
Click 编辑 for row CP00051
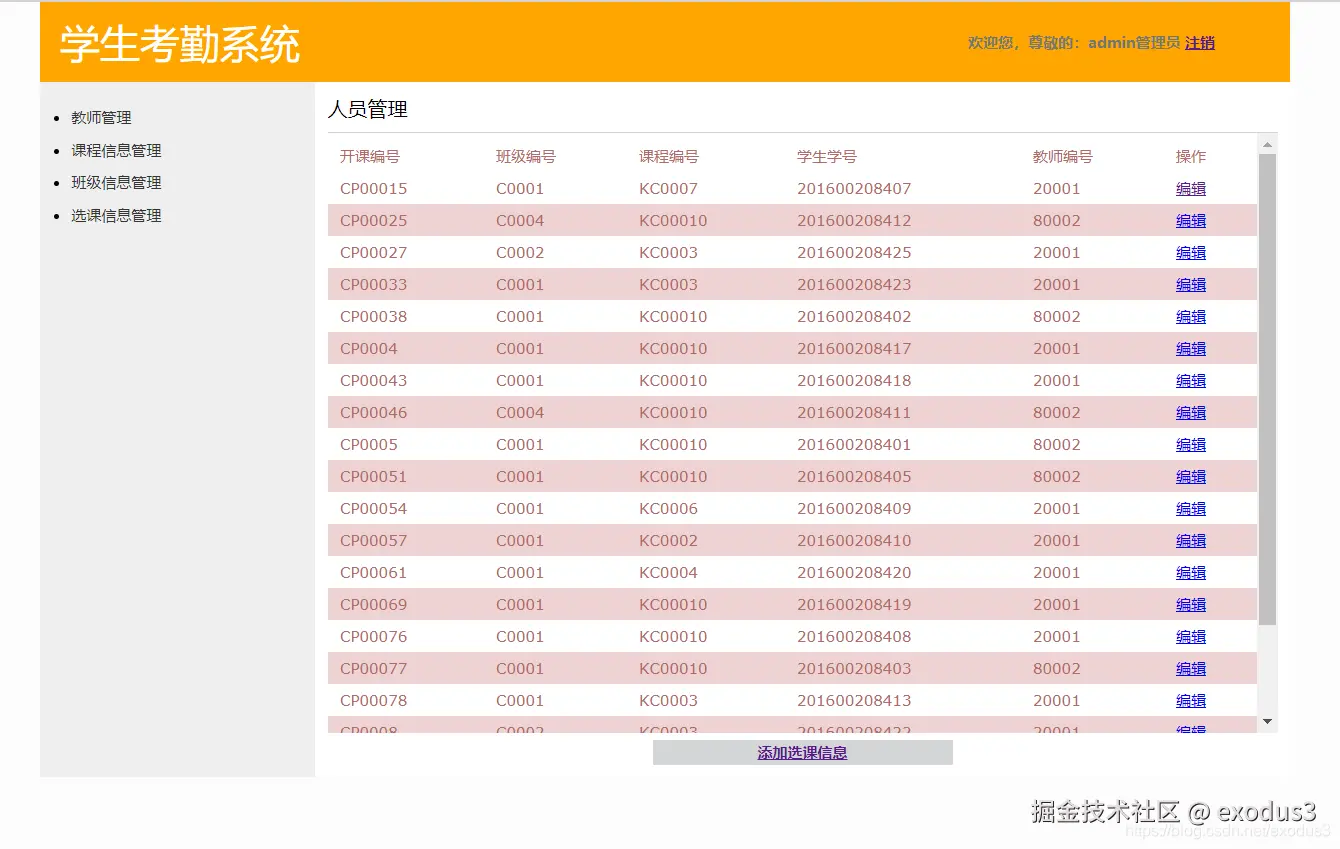click(1191, 477)
